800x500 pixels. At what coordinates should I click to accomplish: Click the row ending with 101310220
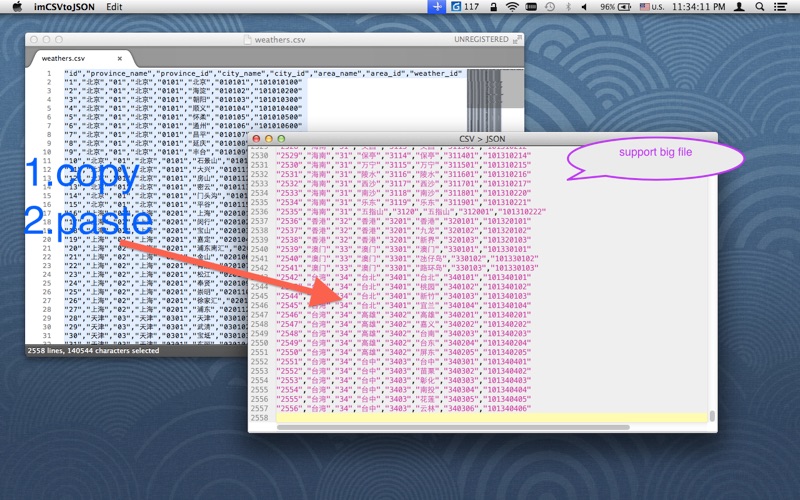(x=404, y=193)
